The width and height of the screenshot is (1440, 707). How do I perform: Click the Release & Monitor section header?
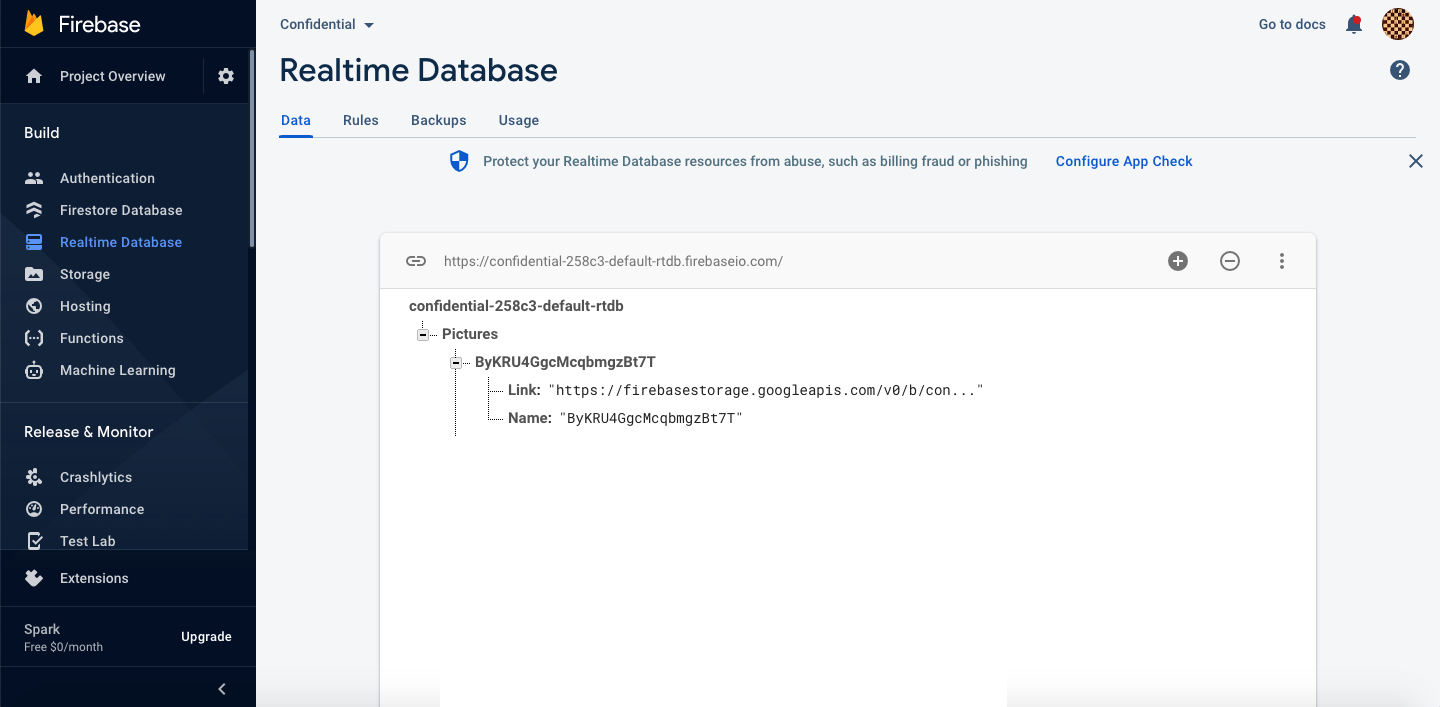coord(89,432)
